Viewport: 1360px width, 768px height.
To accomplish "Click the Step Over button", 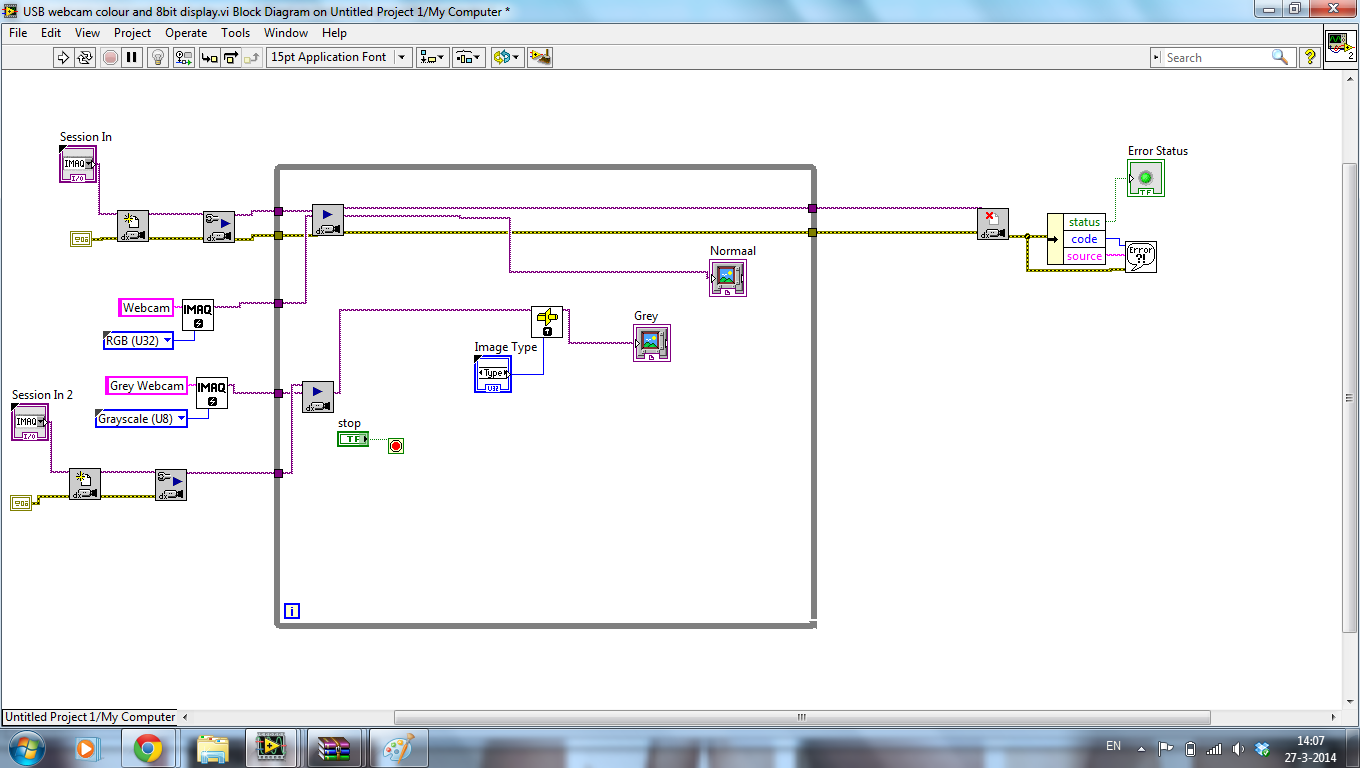I will coord(231,57).
